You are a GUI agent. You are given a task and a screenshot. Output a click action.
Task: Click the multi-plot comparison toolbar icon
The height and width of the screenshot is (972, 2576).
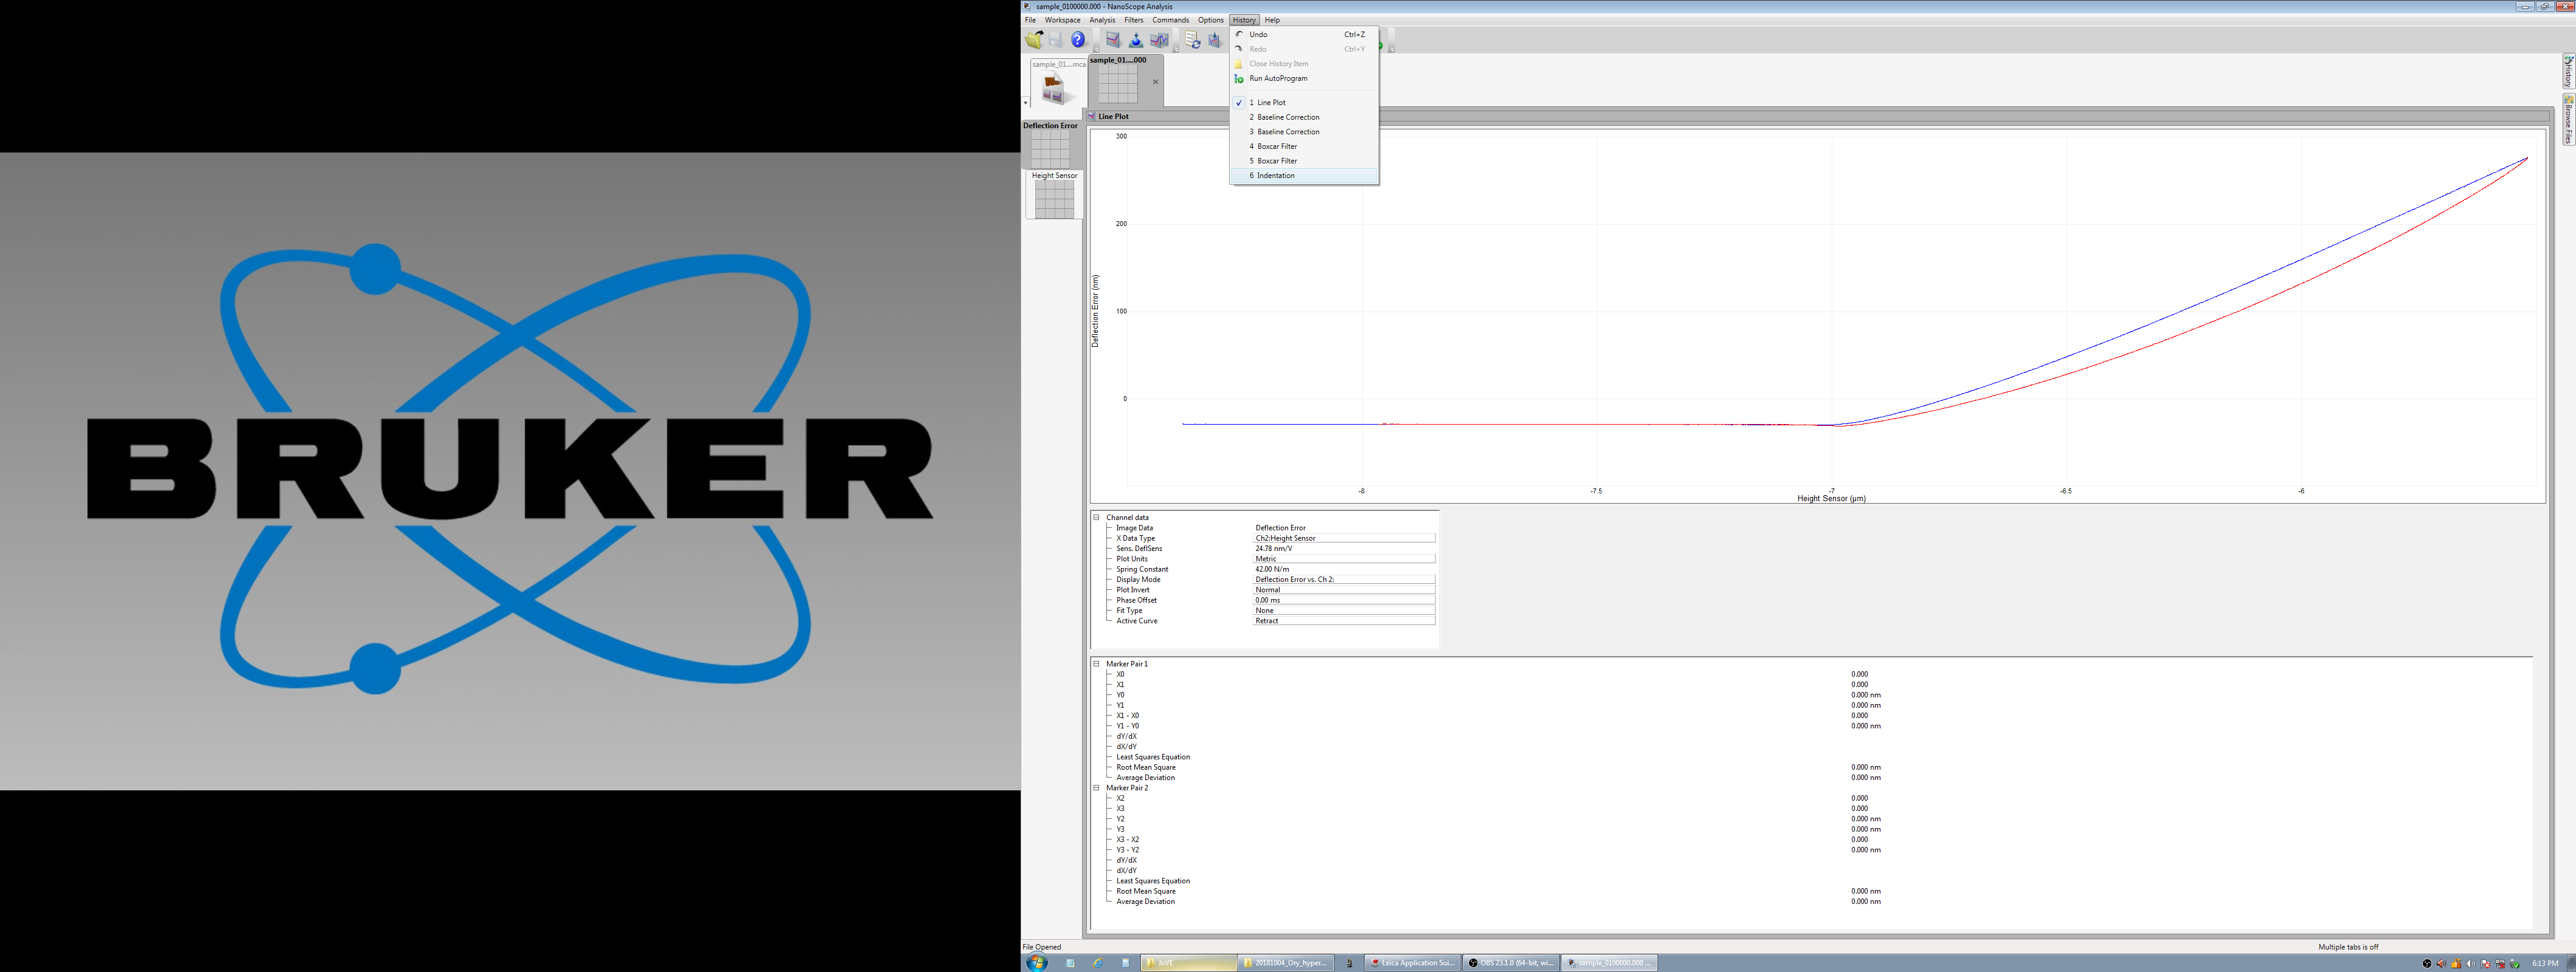coord(1159,40)
